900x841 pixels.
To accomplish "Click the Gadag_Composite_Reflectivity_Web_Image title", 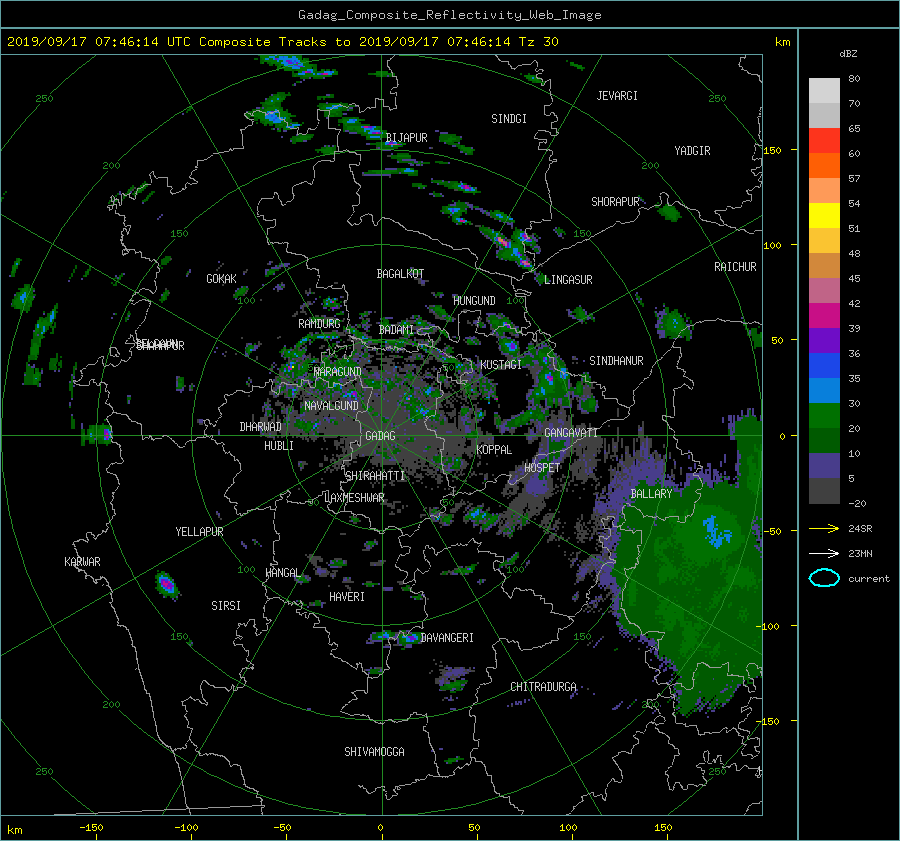I will point(449,15).
